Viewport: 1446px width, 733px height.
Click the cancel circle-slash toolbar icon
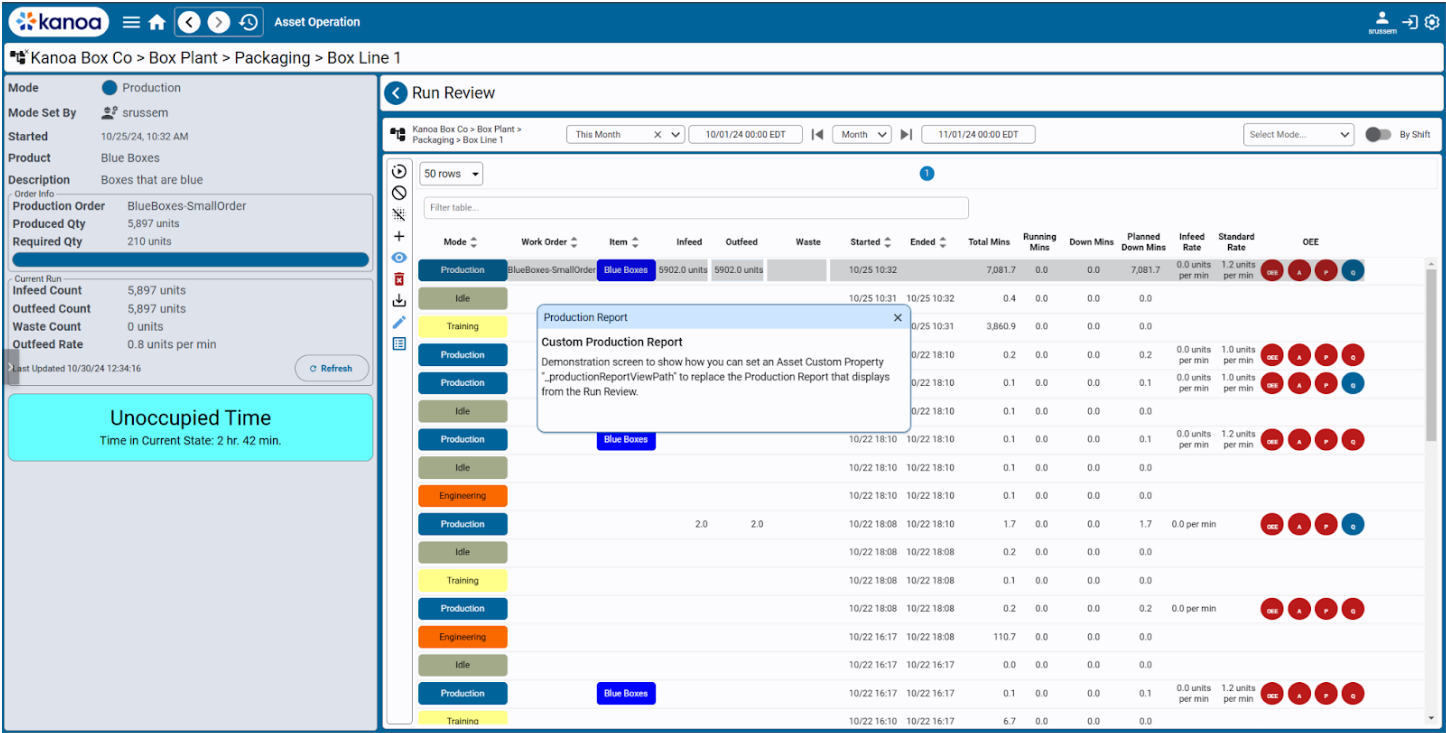[399, 192]
